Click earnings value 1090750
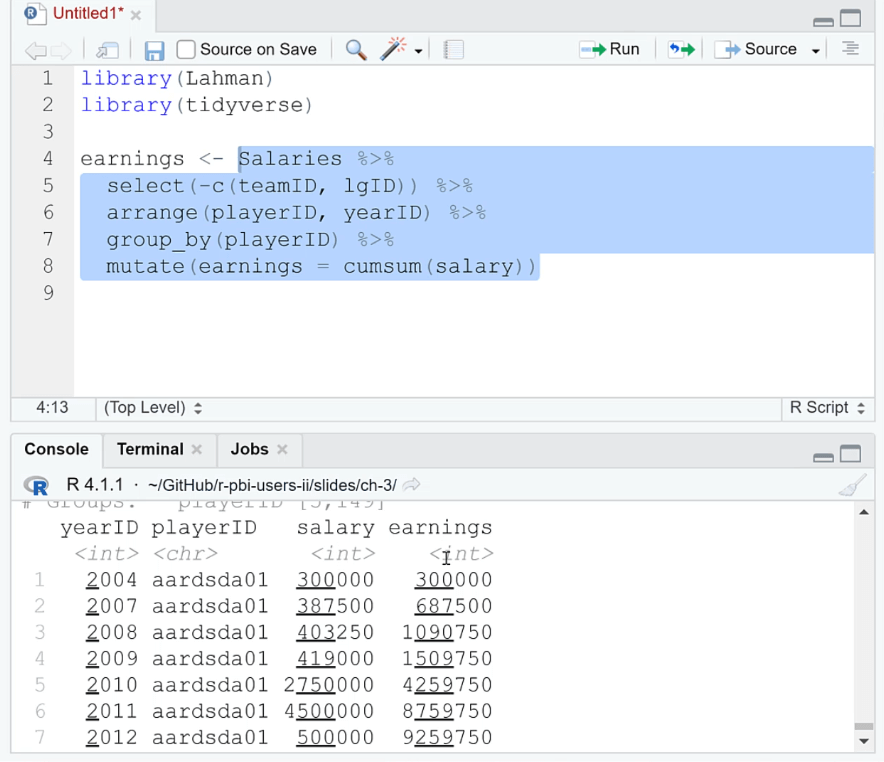This screenshot has height=762, width=884. [447, 632]
